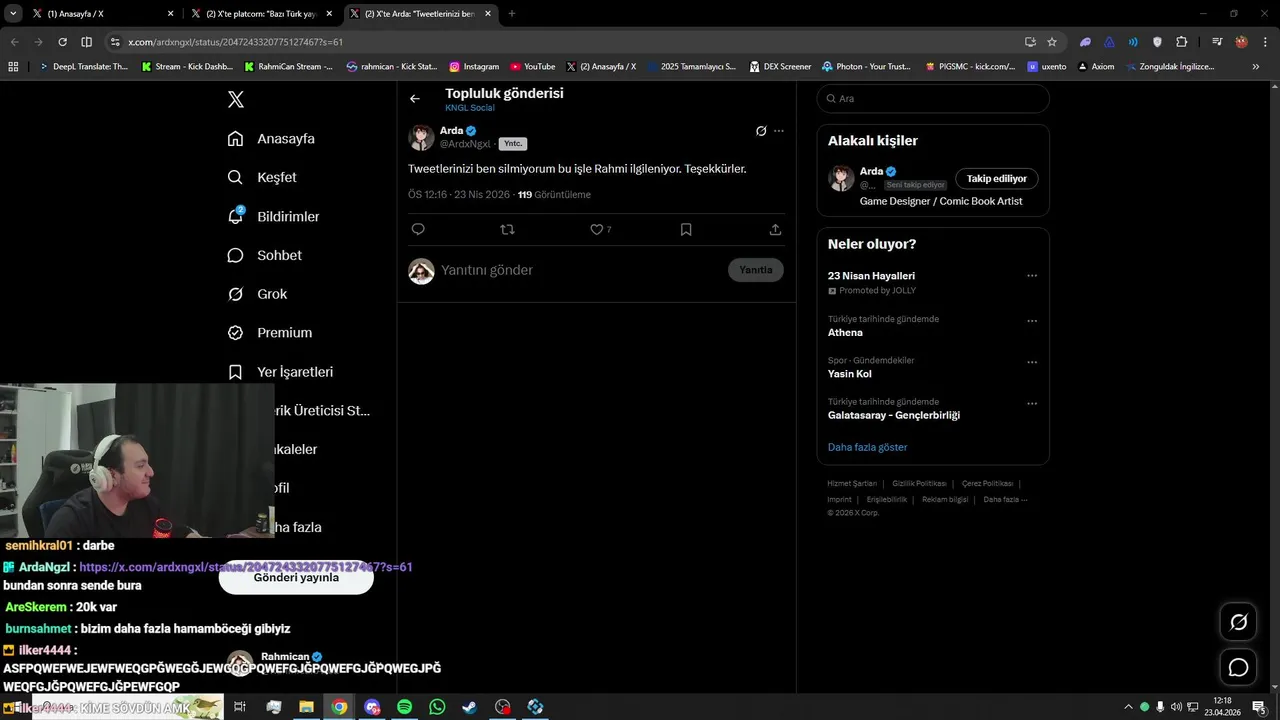Open a new browser tab
1280x720 pixels.
point(512,13)
